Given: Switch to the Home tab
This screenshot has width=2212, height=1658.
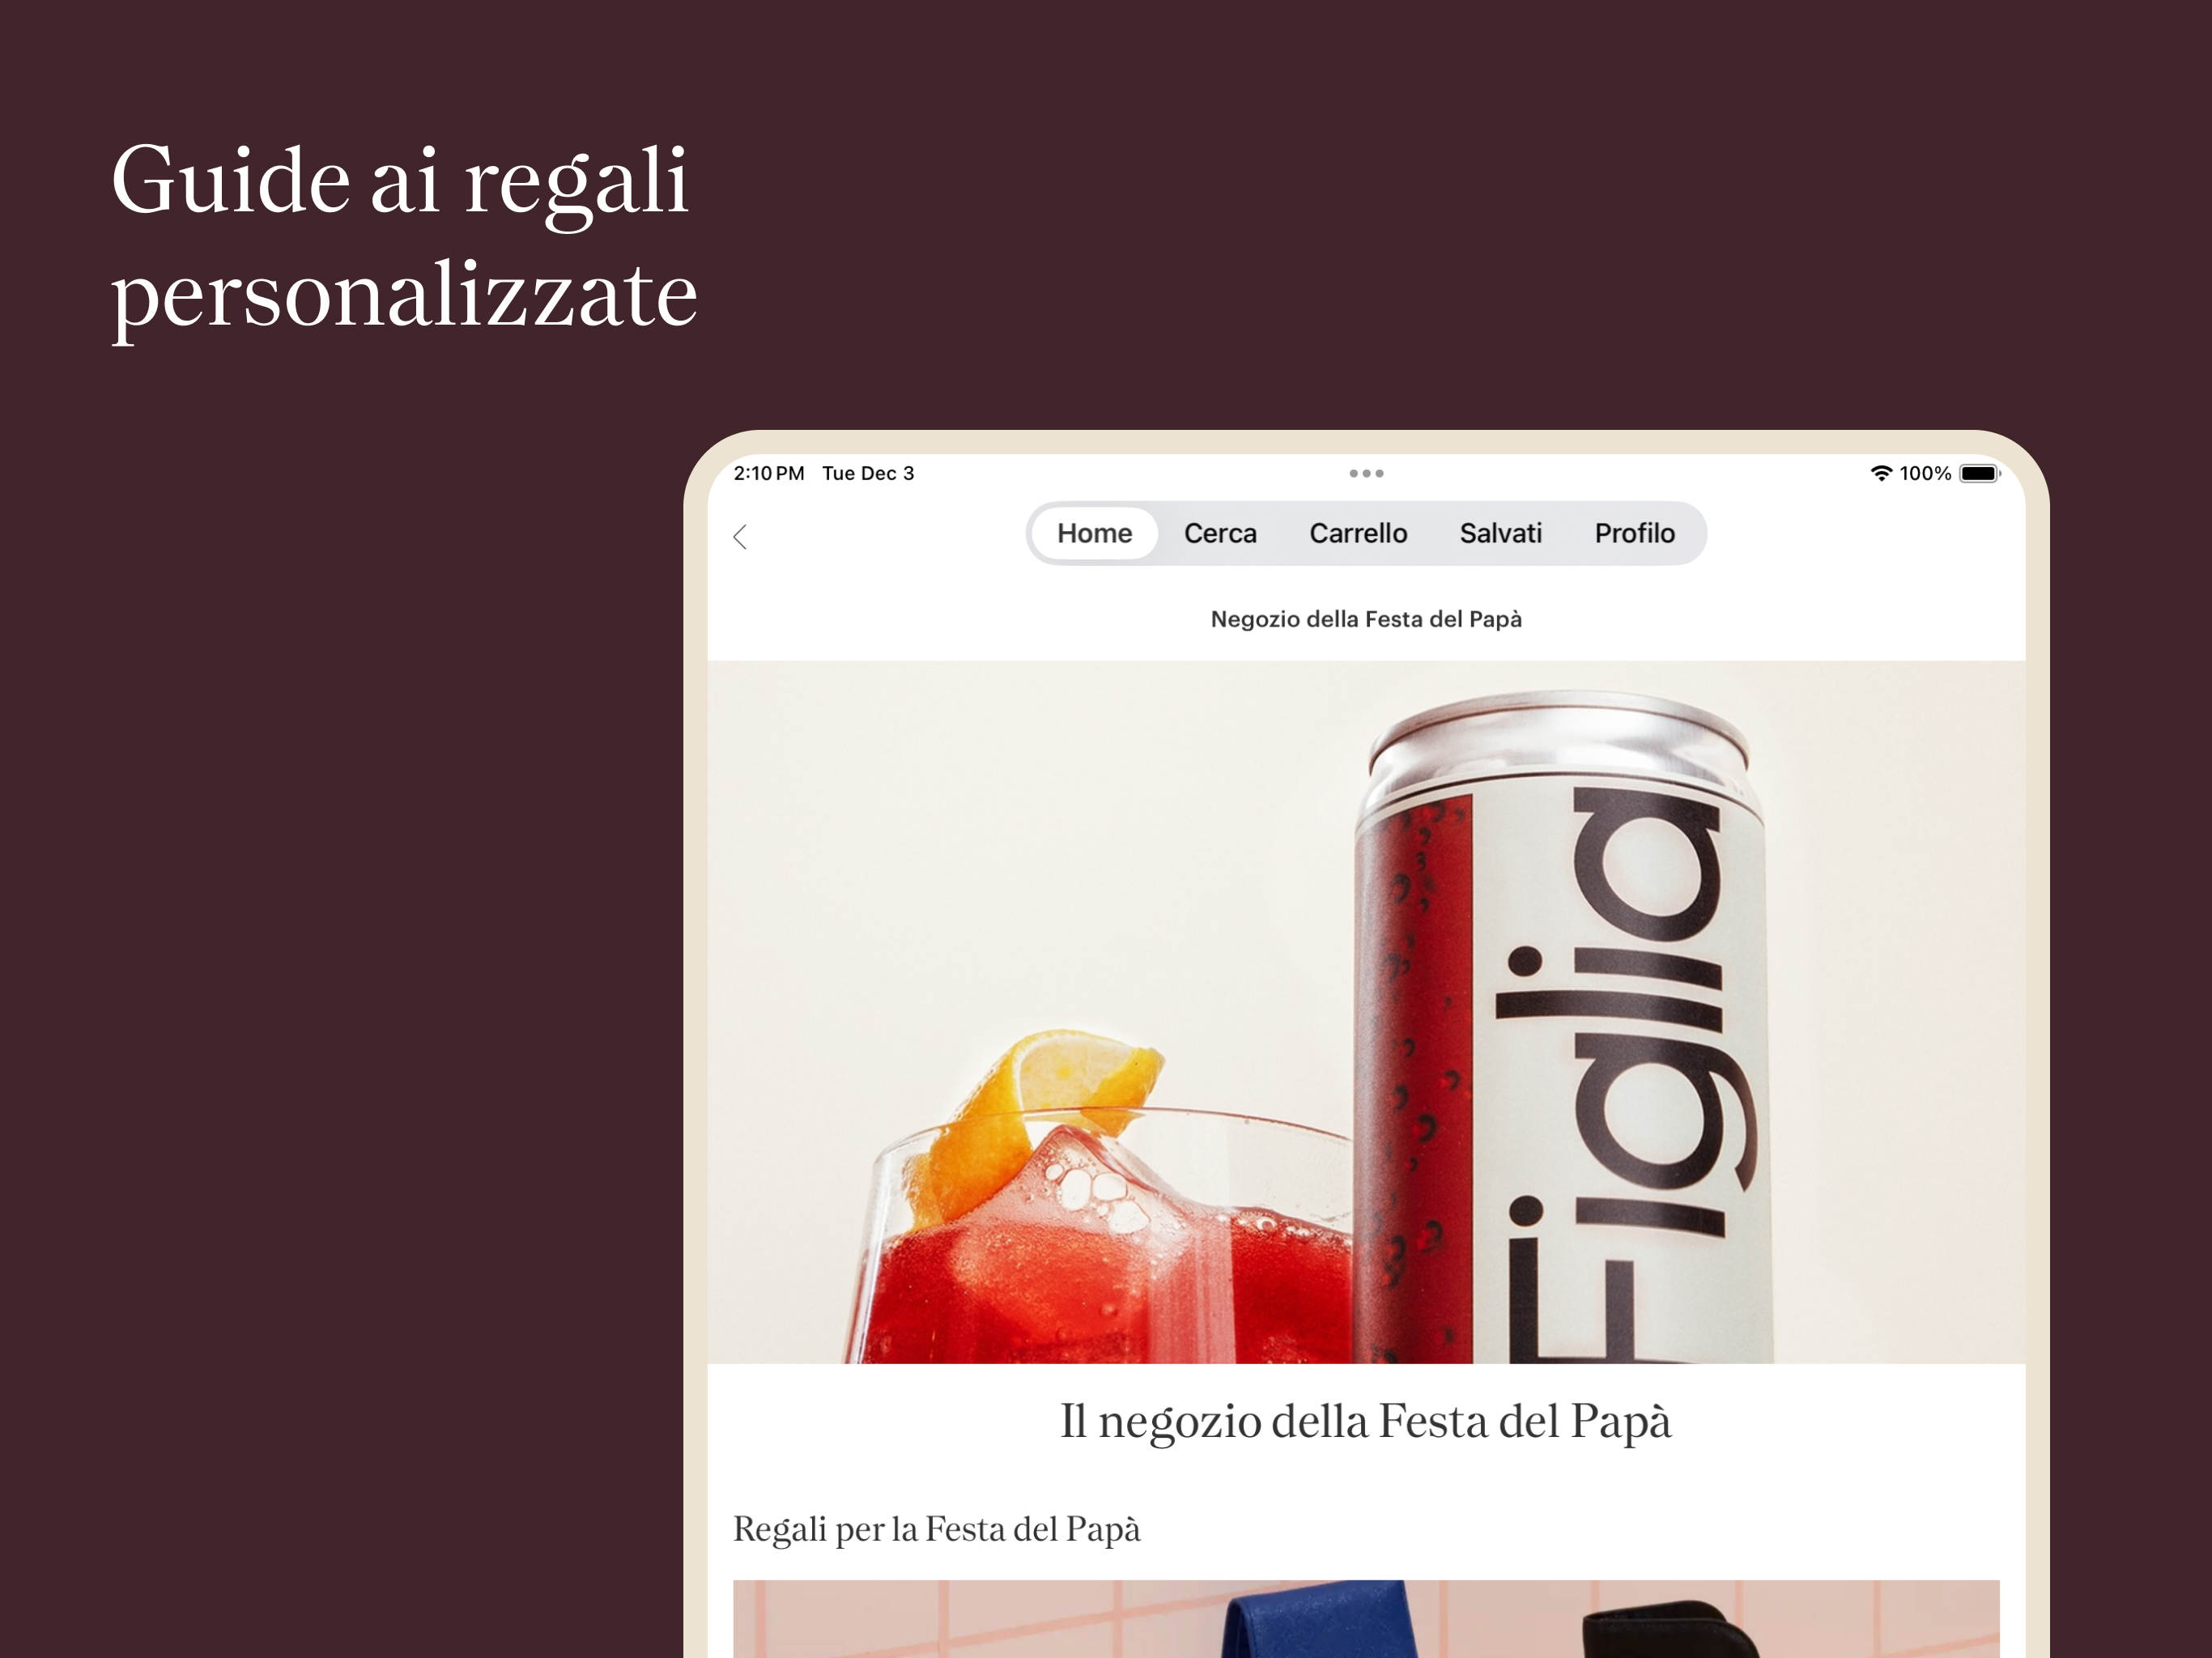Looking at the screenshot, I should pos(1094,533).
